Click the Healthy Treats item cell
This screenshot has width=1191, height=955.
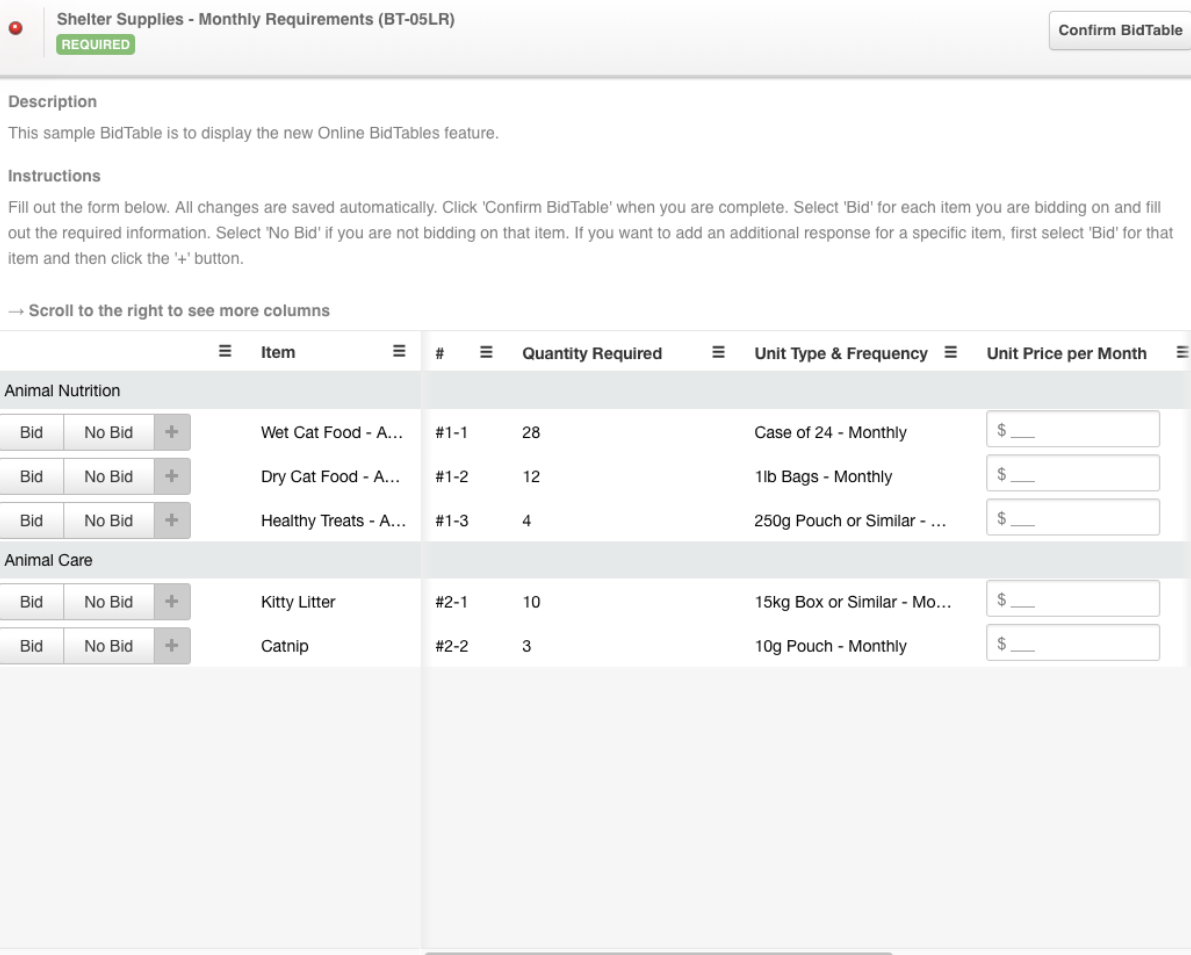pyautogui.click(x=333, y=520)
